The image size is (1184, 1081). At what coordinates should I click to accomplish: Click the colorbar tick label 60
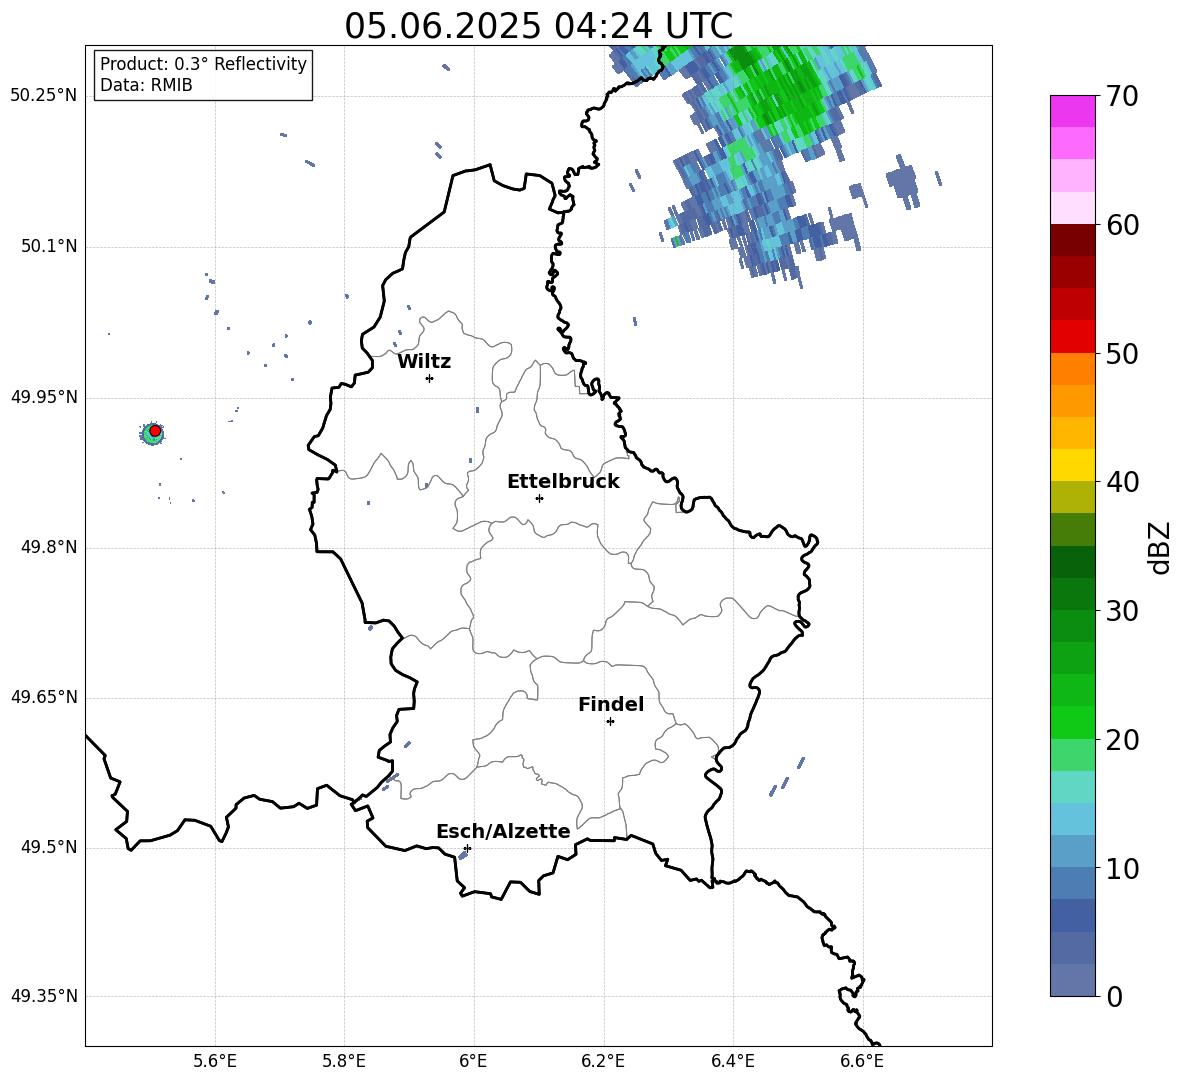(x=1121, y=225)
